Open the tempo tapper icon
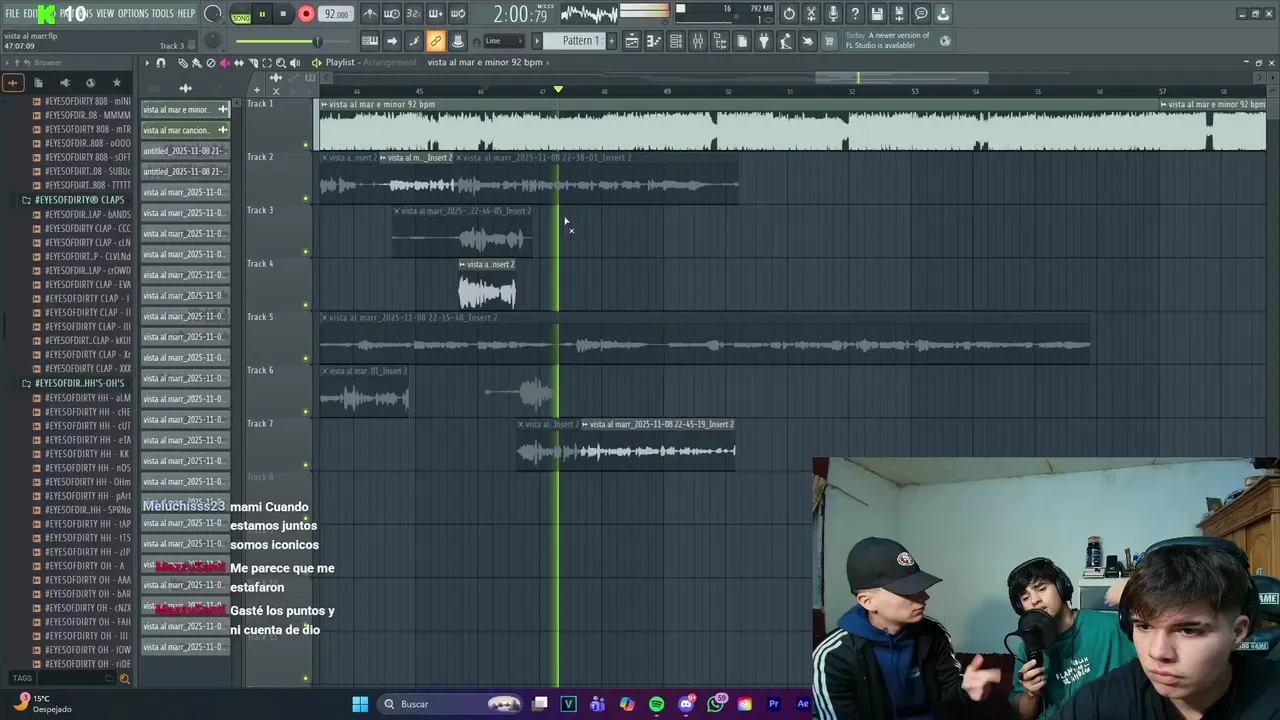1280x720 pixels. point(786,41)
